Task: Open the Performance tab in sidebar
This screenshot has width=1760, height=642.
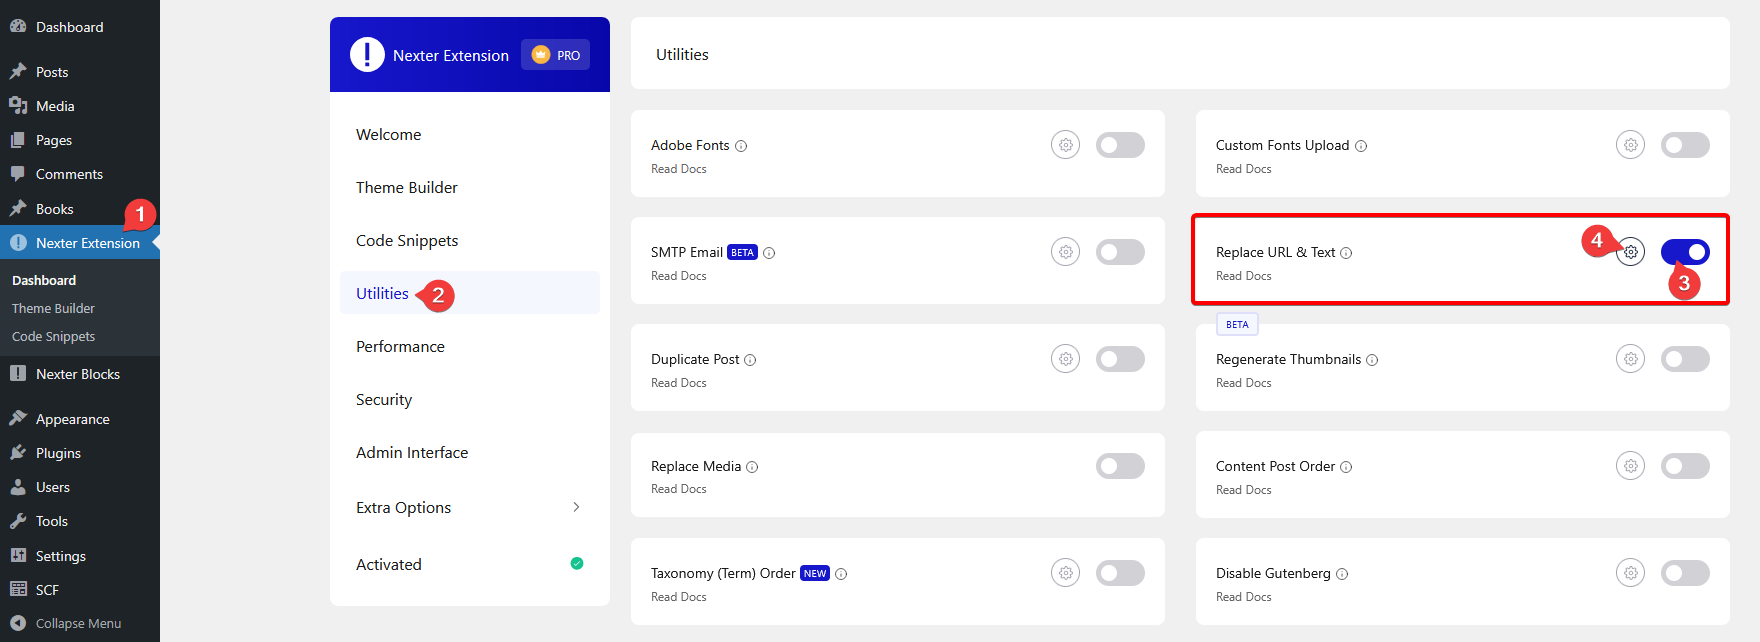Action: point(400,347)
